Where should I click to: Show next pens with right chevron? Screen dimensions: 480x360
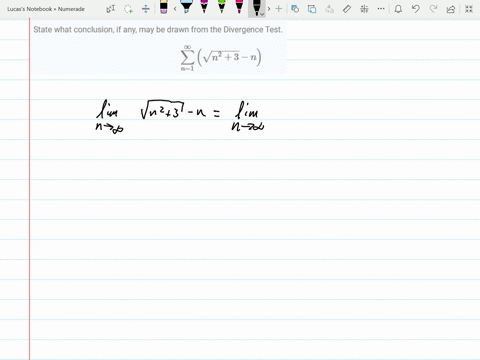pyautogui.click(x=269, y=9)
